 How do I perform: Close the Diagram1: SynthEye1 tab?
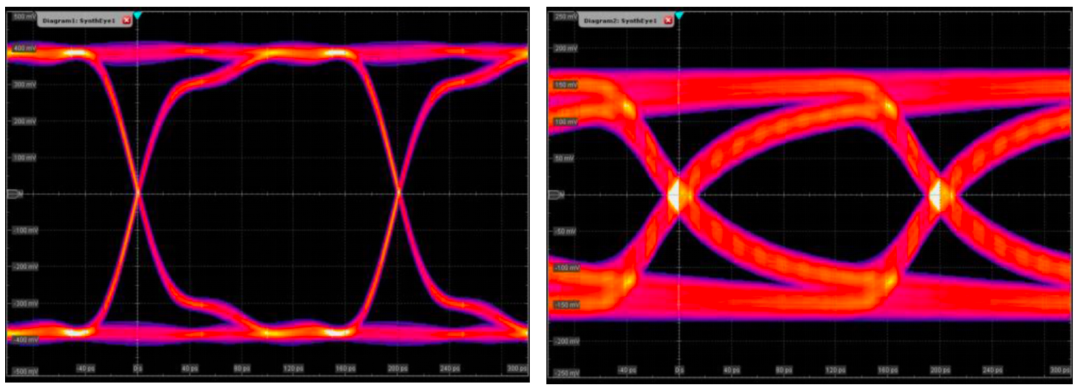coord(126,21)
